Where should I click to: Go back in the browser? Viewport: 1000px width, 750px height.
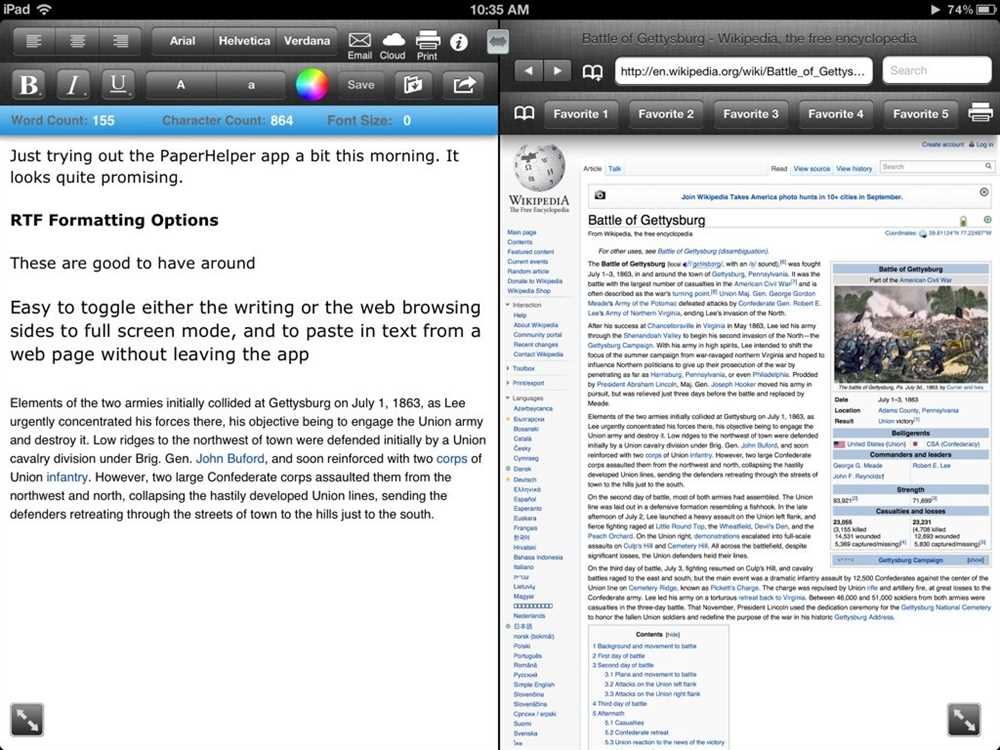(529, 71)
